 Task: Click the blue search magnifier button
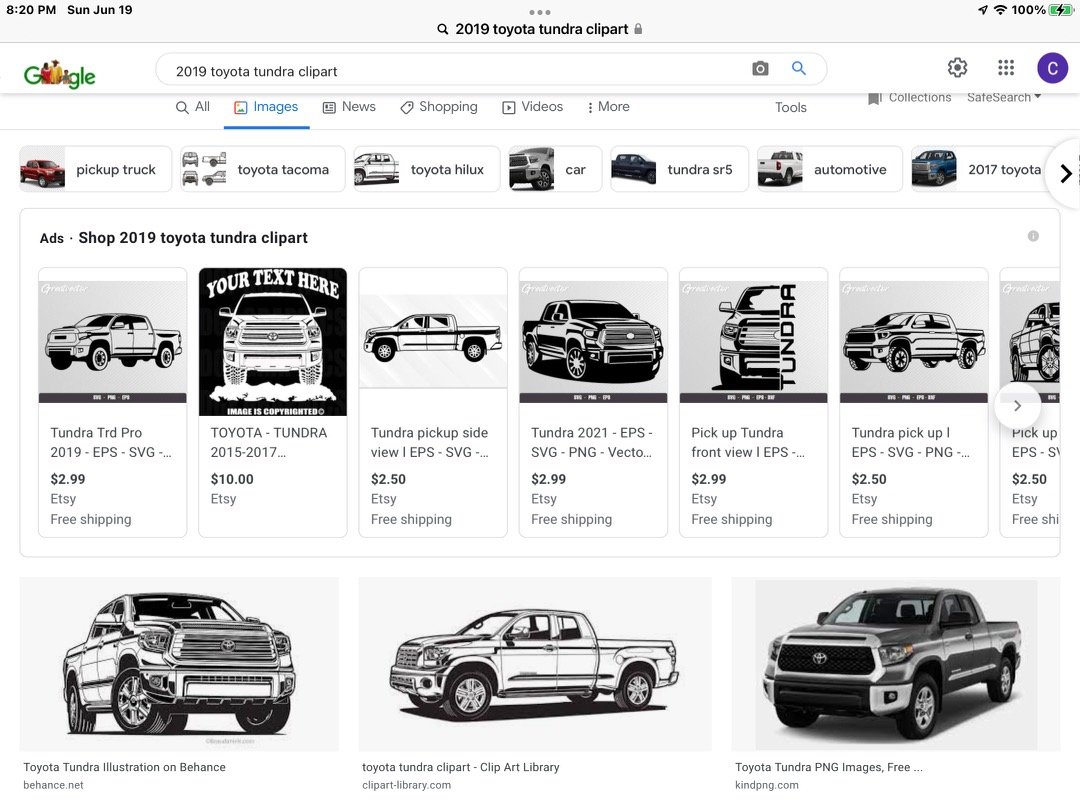[x=798, y=68]
